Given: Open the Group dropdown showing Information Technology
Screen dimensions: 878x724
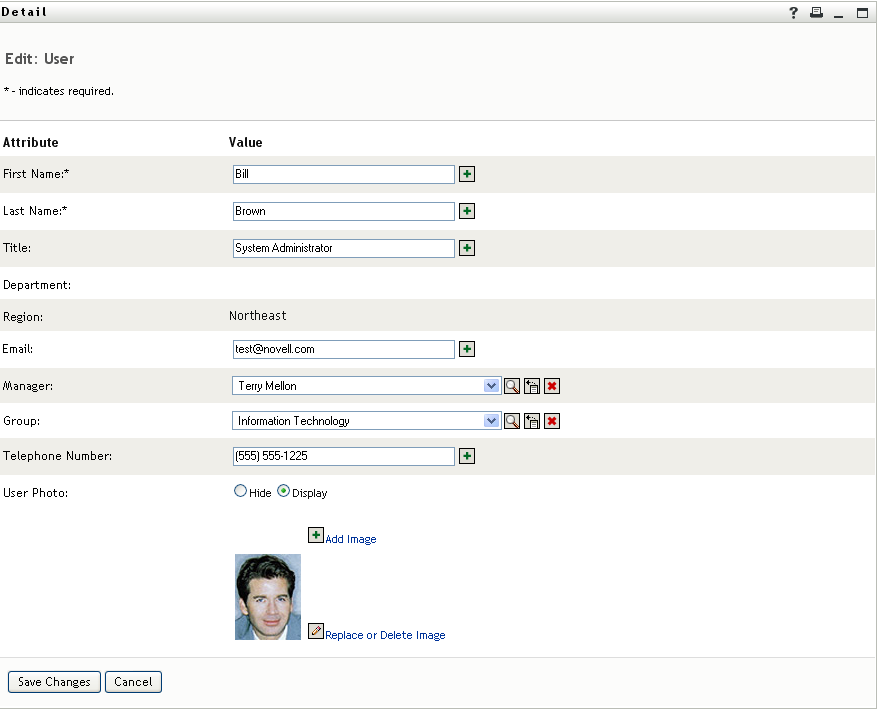Looking at the screenshot, I should click(x=491, y=421).
